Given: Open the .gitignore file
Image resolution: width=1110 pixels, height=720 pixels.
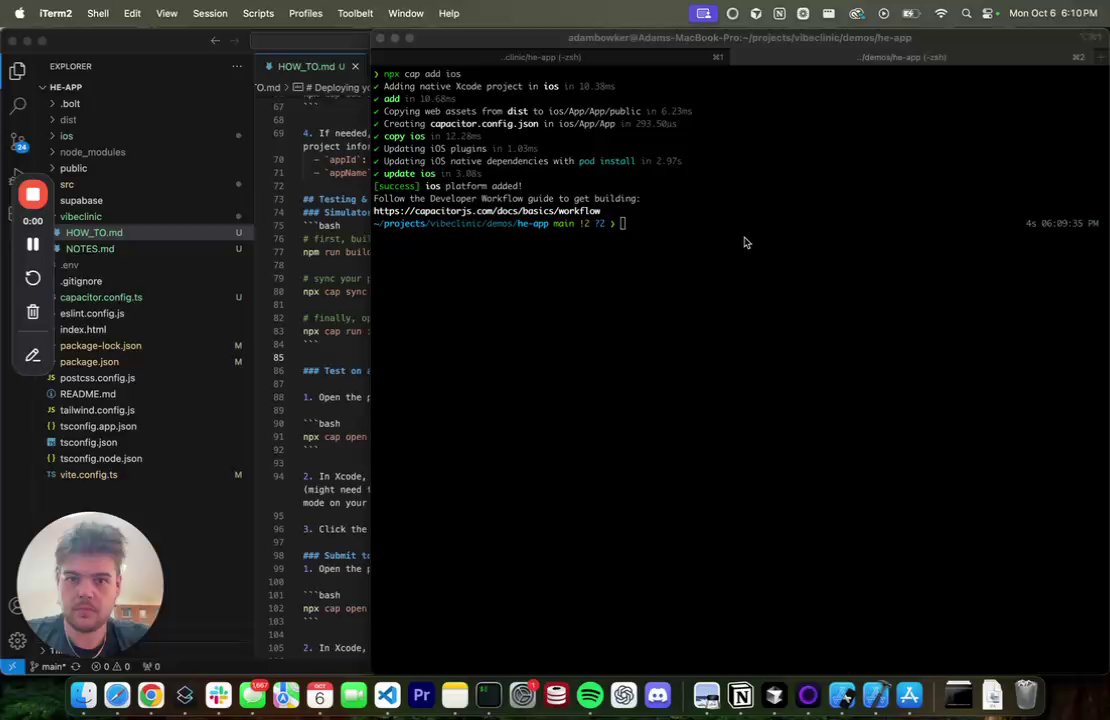Looking at the screenshot, I should [81, 281].
